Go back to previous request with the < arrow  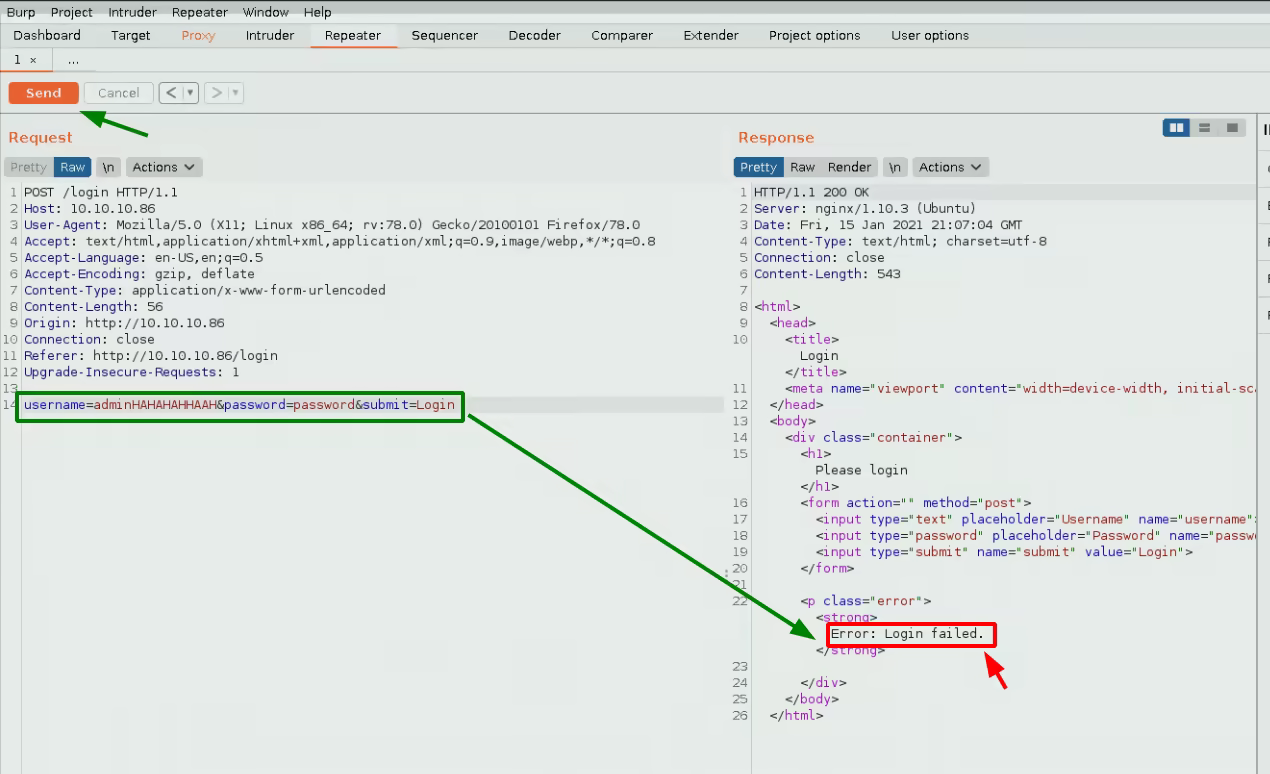pos(171,93)
